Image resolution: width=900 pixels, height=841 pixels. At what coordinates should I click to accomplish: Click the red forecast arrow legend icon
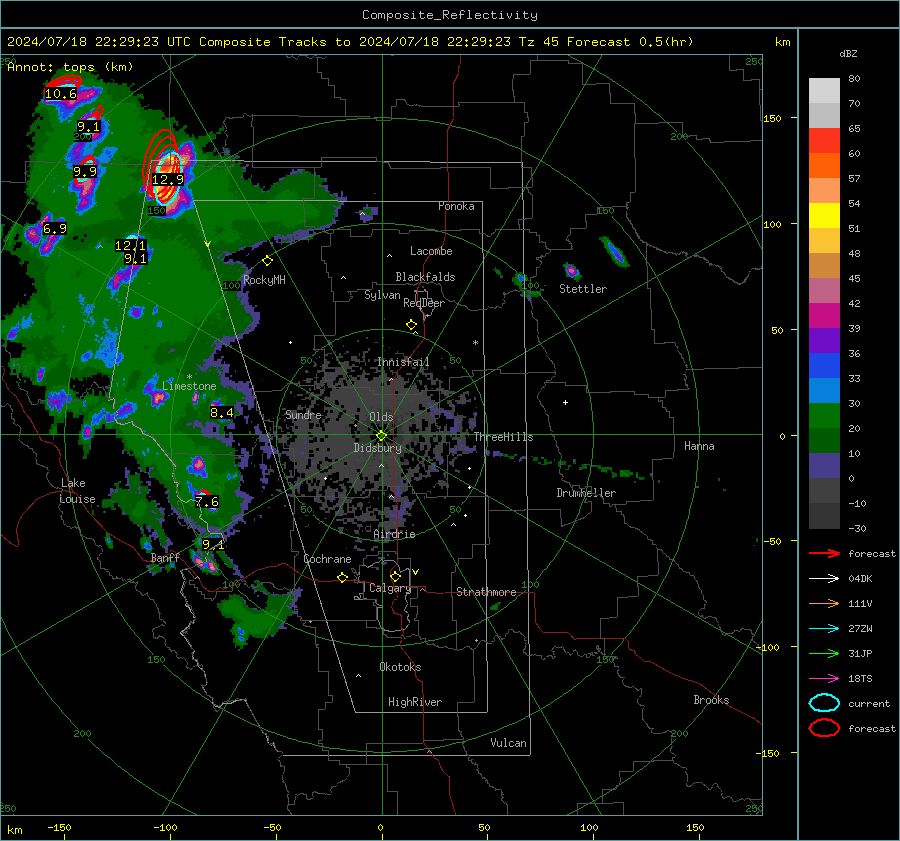(824, 553)
